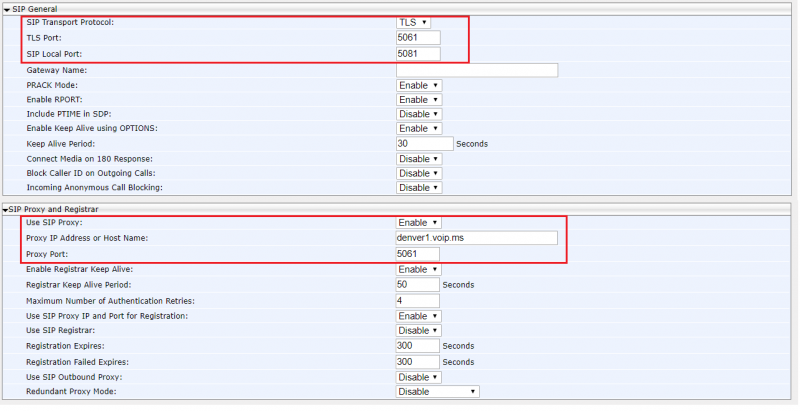Screen dimensions: 800x411
Task: Click the 'Keep Alive Period:' label
Action: 61,144
